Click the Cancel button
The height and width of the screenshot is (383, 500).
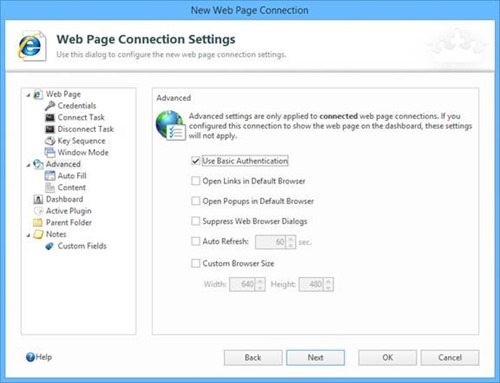(x=450, y=358)
